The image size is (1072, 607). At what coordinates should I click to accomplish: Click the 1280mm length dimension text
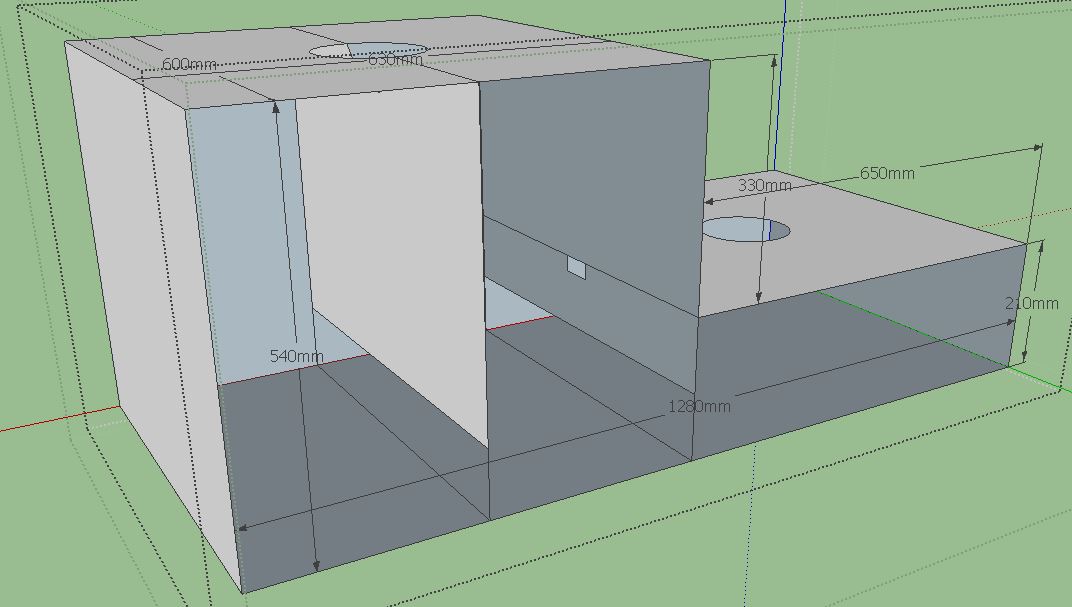tap(699, 406)
